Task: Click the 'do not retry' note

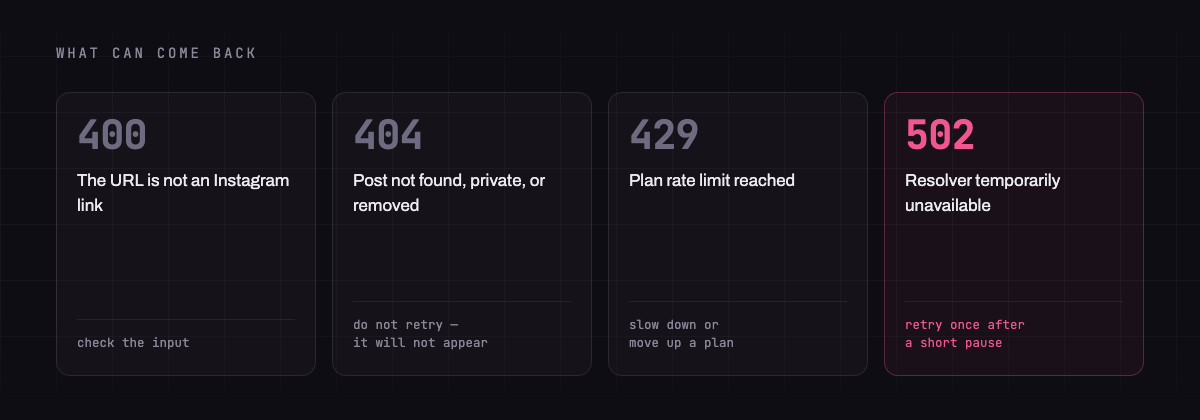Action: click(x=406, y=325)
